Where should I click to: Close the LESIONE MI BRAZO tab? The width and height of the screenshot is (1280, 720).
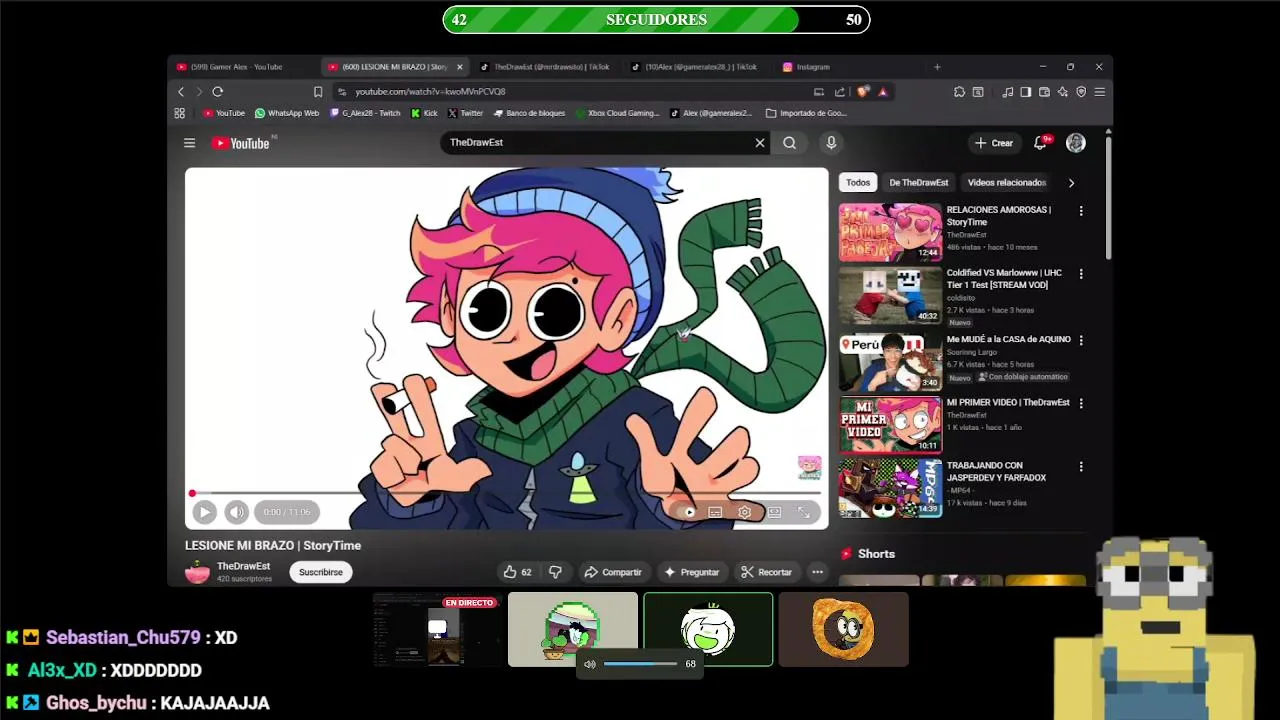coord(460,67)
